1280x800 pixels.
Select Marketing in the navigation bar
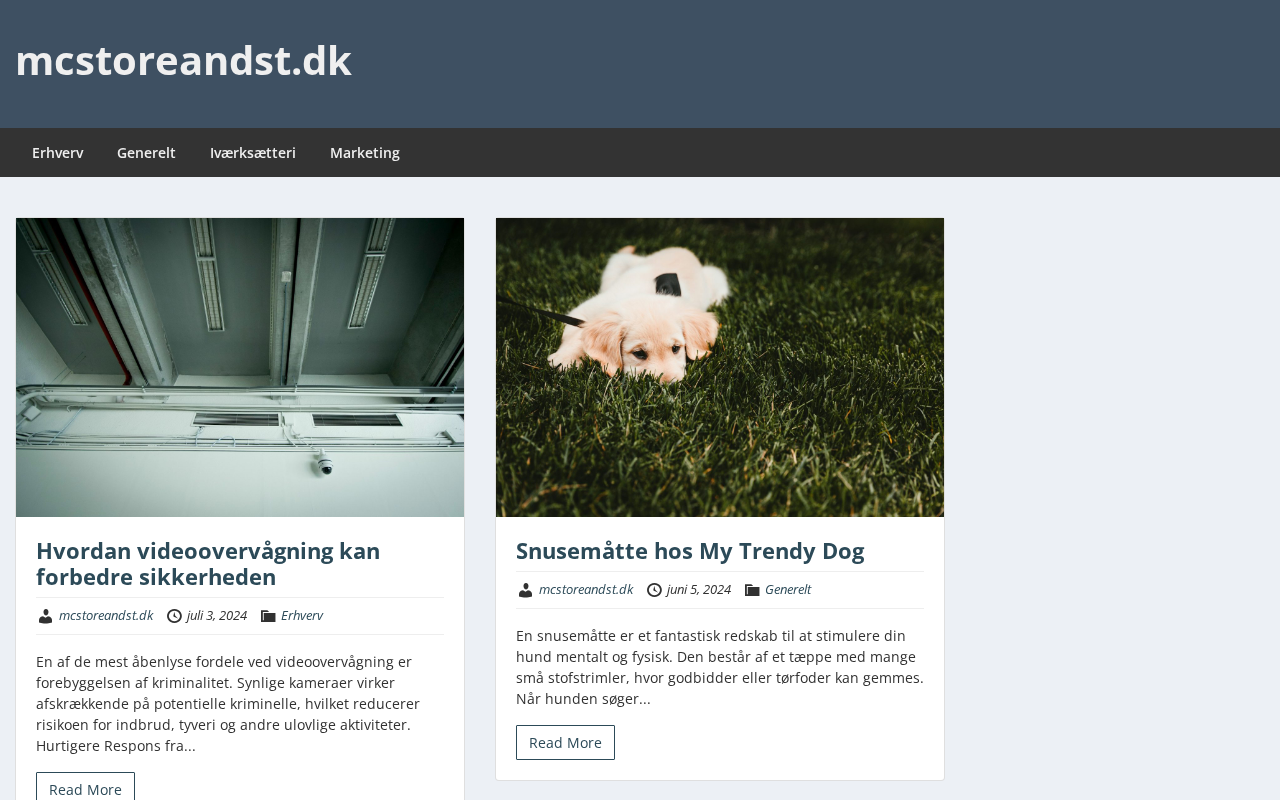(x=365, y=153)
